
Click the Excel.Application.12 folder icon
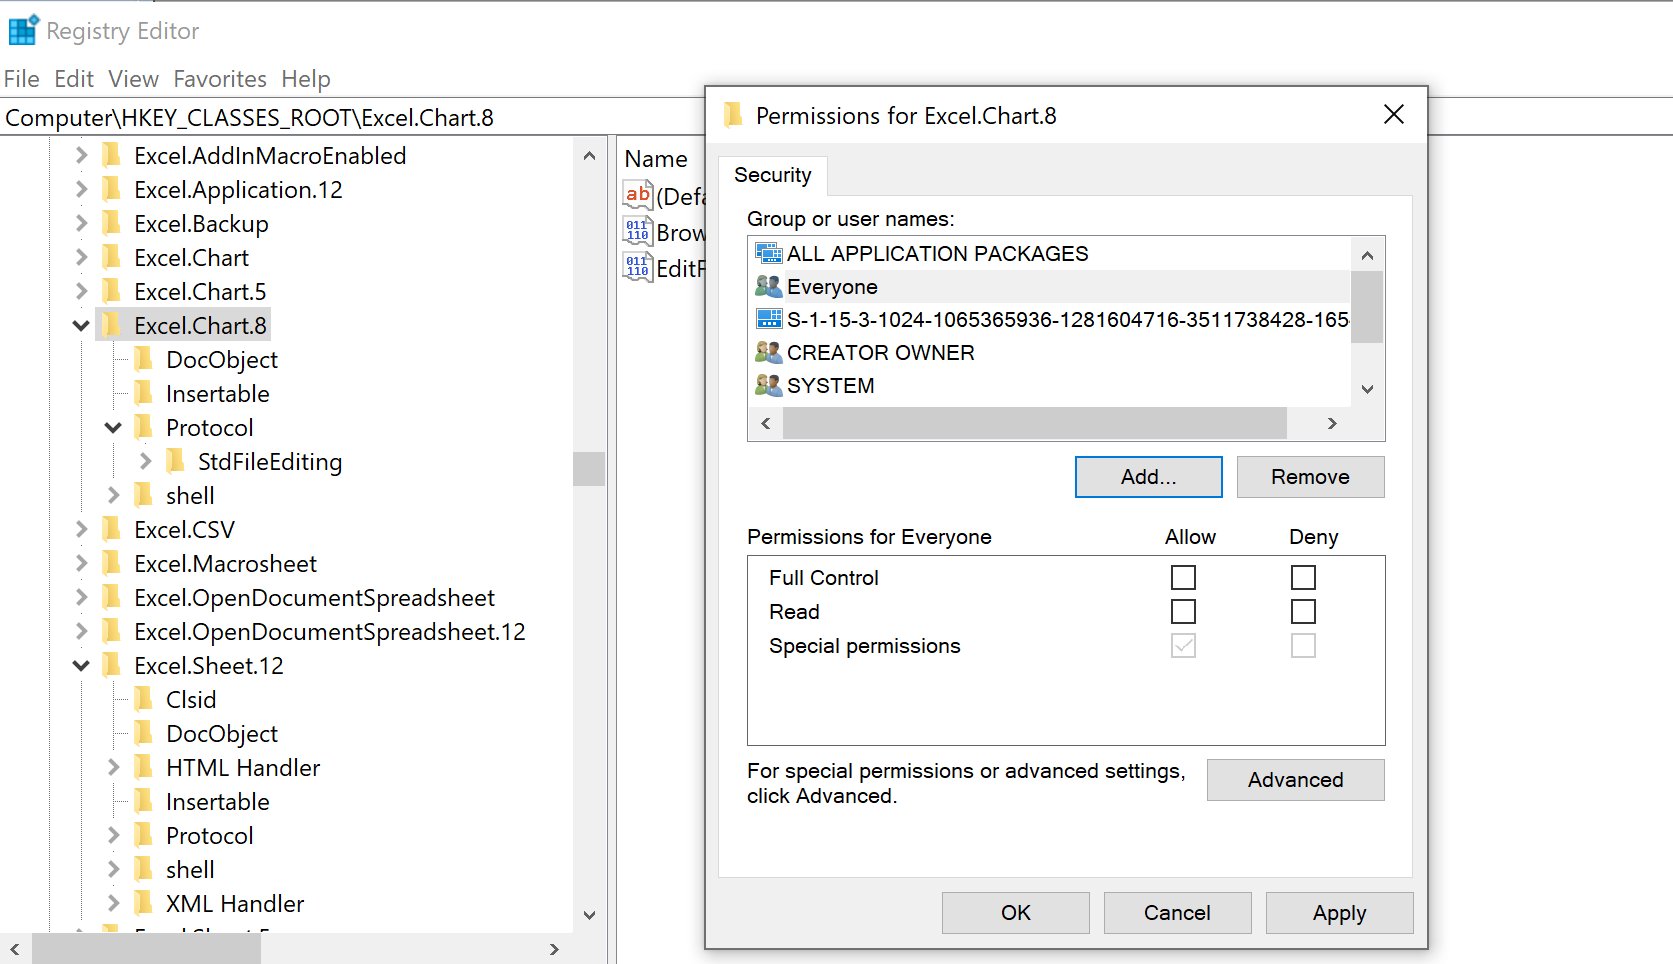112,189
